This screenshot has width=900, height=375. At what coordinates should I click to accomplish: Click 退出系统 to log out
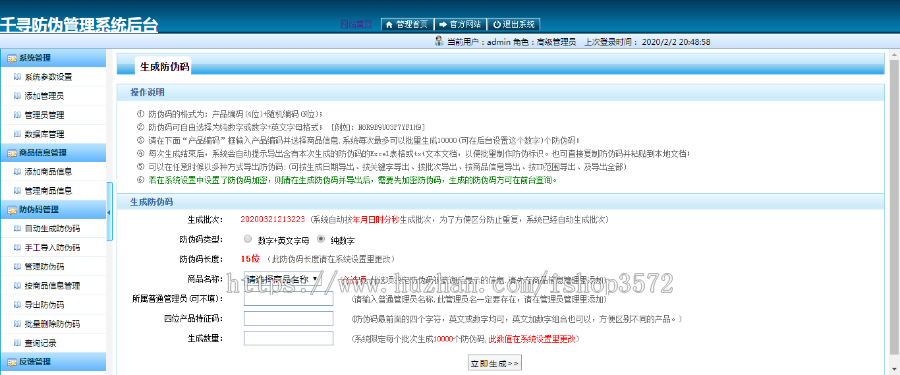click(514, 24)
